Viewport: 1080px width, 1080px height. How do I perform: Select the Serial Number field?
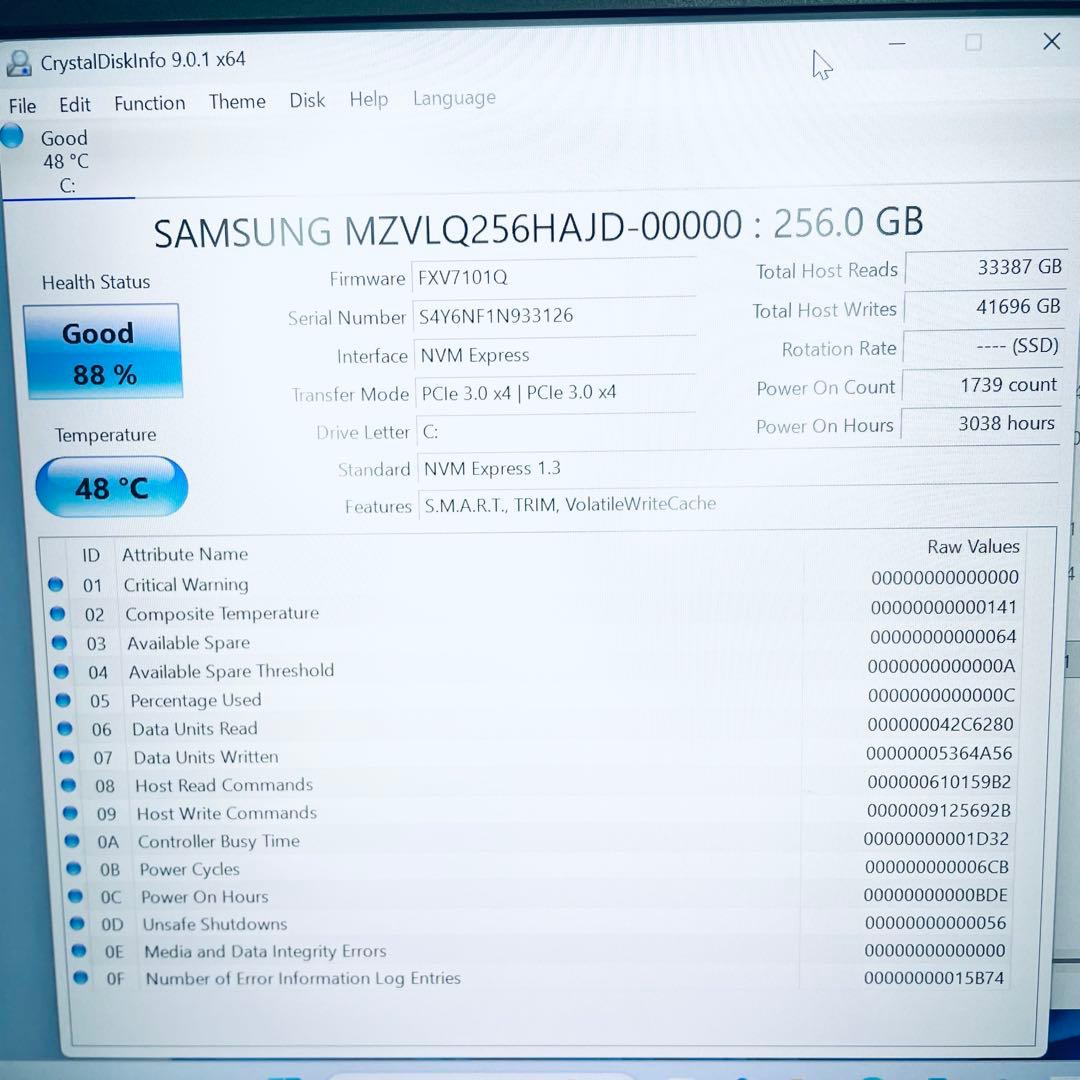555,315
